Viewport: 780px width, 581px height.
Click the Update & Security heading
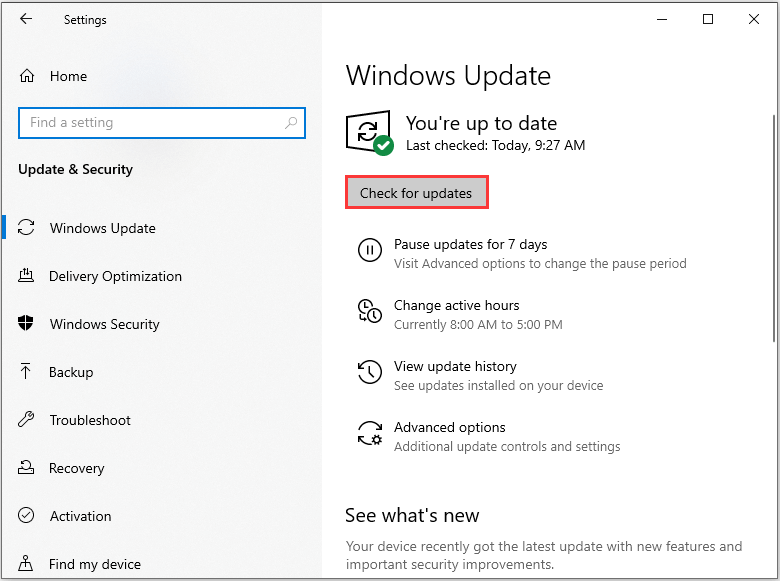tap(76, 169)
